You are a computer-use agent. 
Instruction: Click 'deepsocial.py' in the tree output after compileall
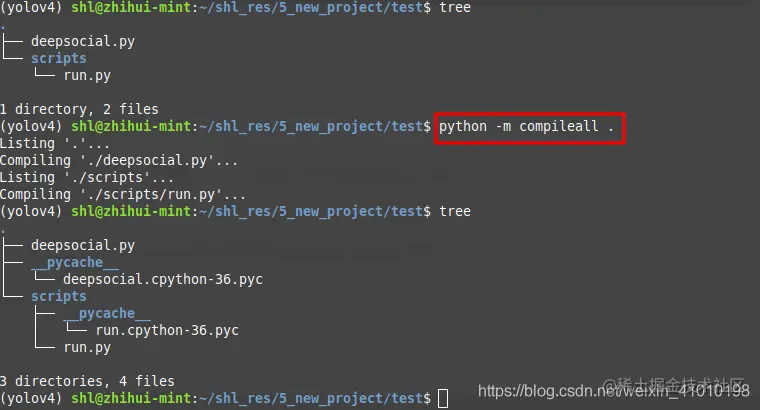click(x=83, y=246)
